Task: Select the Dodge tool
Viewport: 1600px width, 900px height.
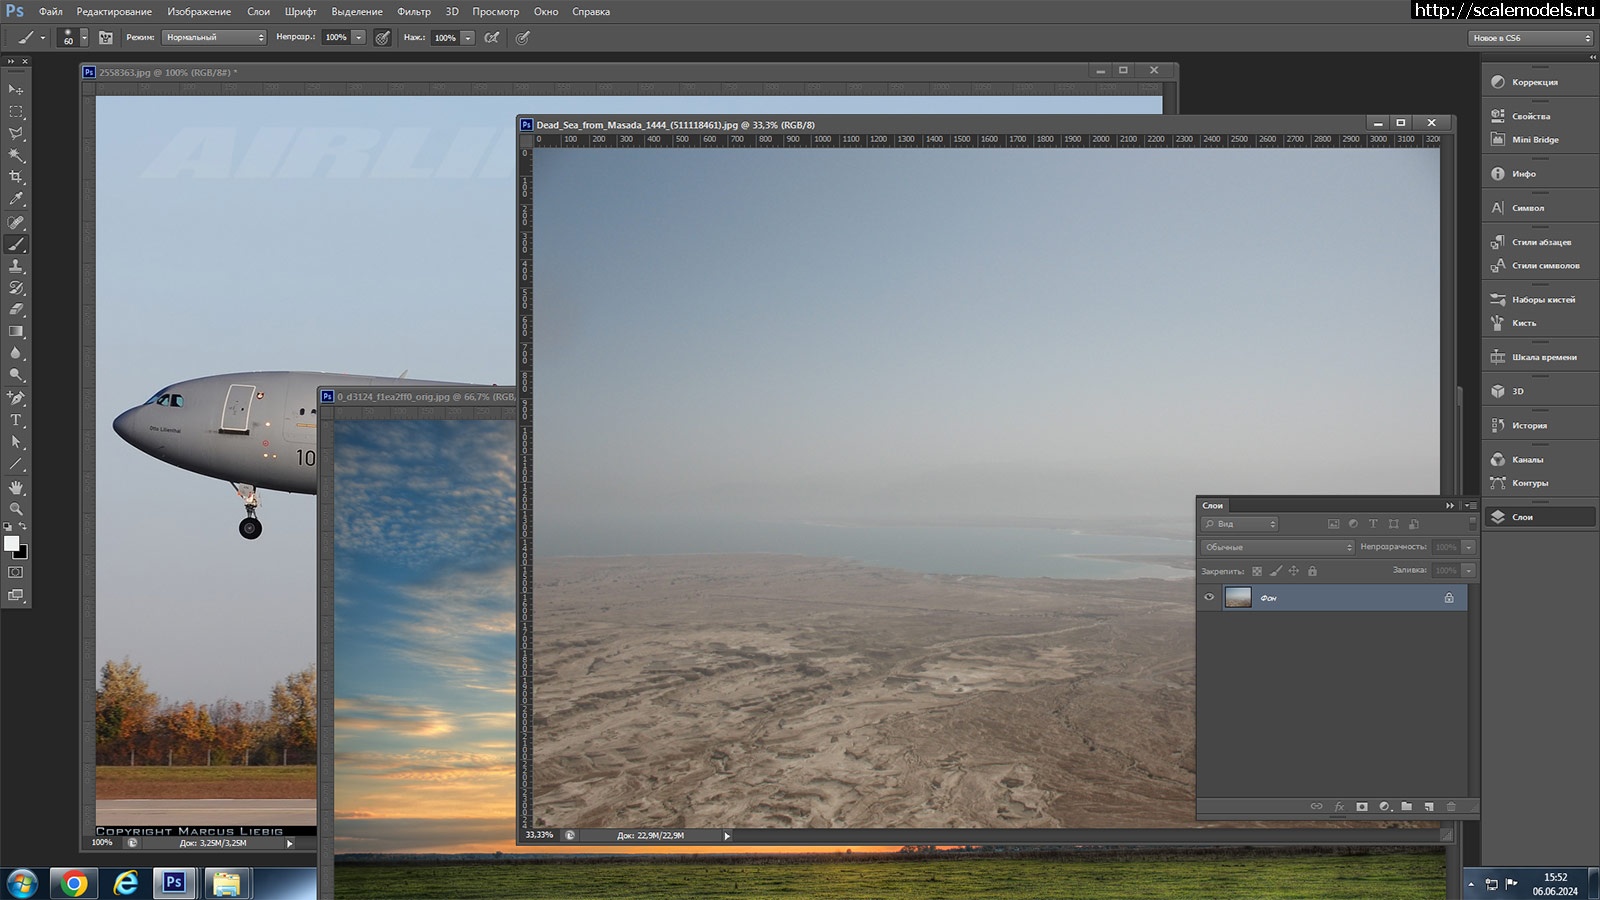Action: (16, 376)
